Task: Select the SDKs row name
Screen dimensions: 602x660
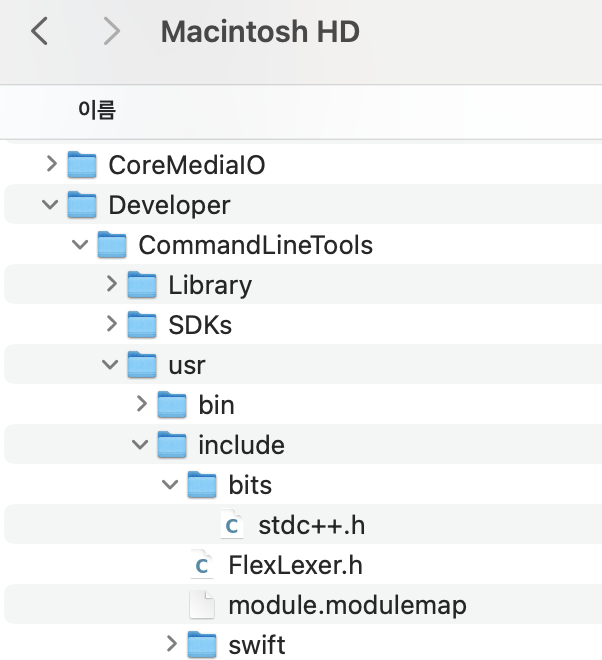Action: [200, 325]
